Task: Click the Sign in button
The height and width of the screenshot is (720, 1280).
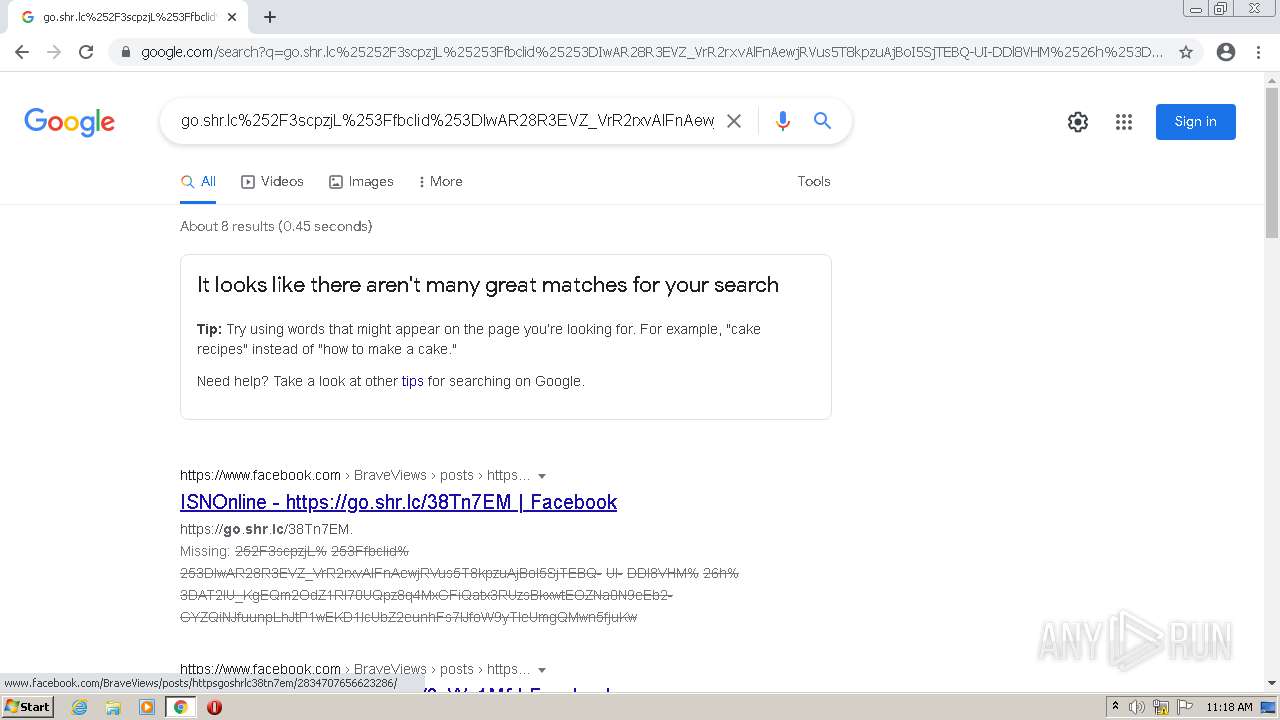Action: point(1196,122)
